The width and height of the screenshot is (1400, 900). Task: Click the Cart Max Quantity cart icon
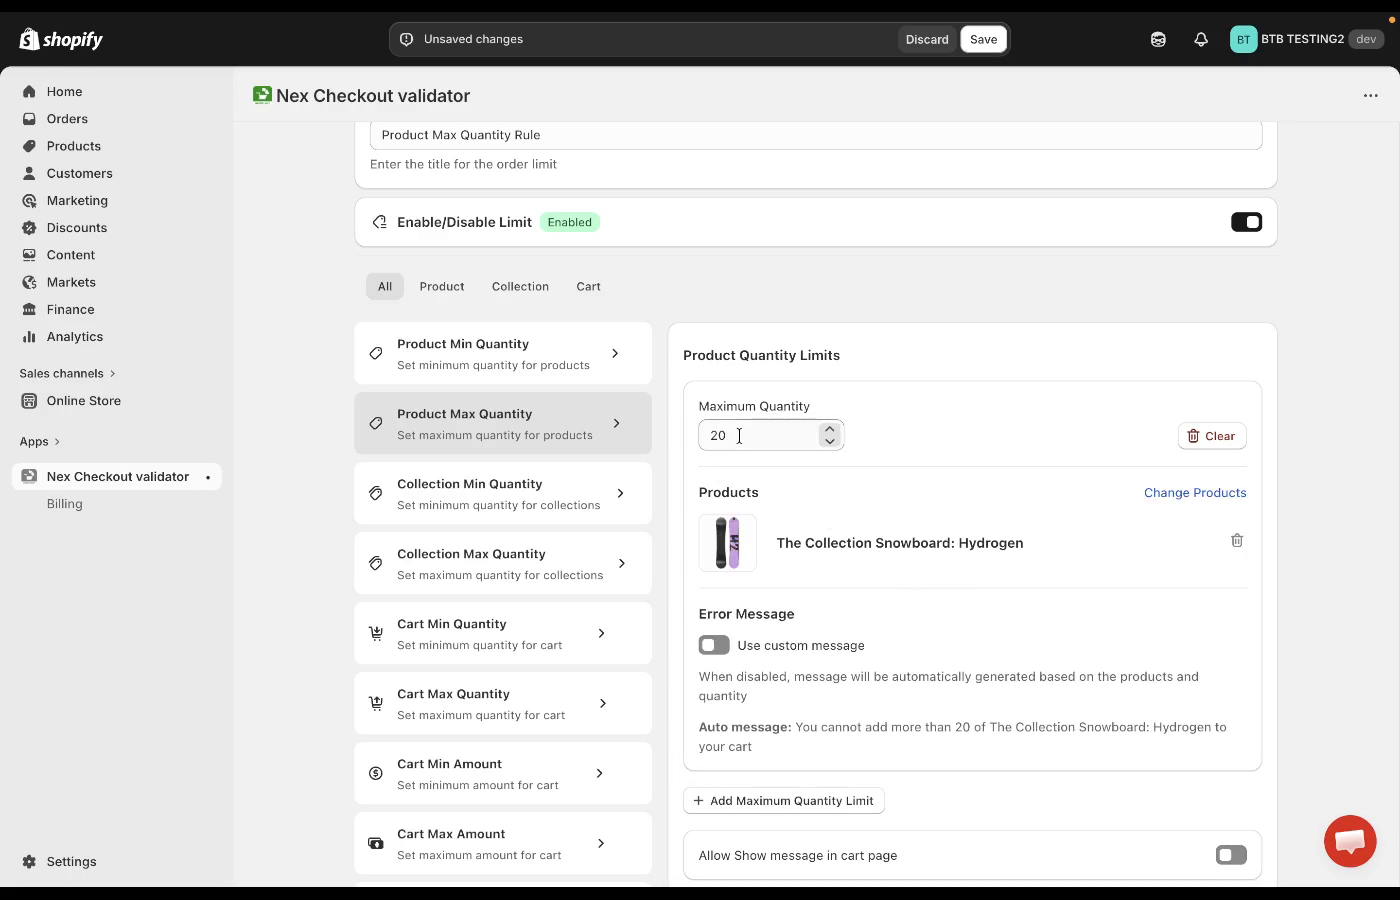tap(376, 703)
